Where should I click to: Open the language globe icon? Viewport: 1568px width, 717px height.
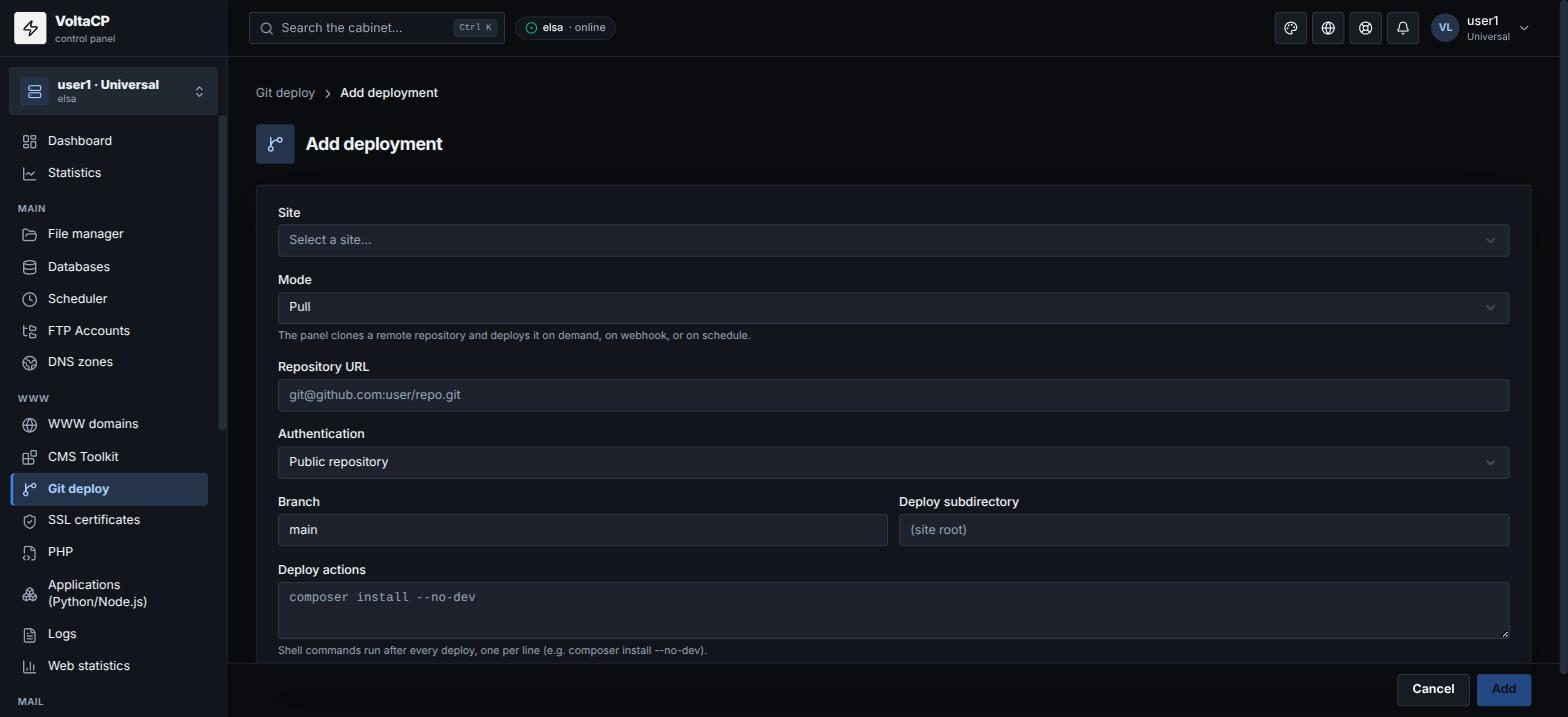tap(1328, 28)
